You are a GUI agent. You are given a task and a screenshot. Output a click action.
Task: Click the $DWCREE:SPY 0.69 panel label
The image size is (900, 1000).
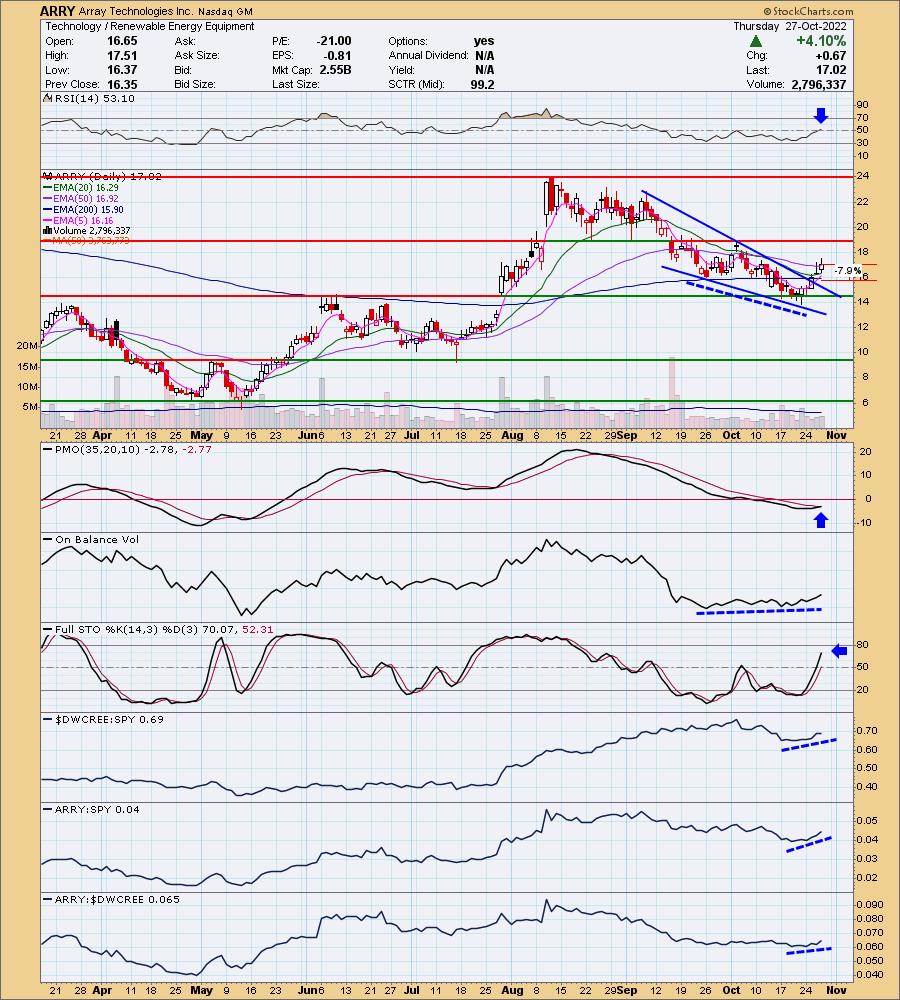pyautogui.click(x=109, y=719)
